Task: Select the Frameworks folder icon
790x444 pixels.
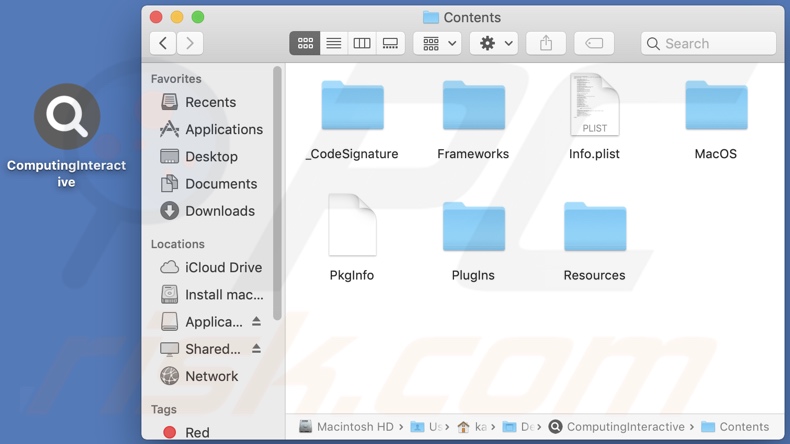Action: [474, 105]
